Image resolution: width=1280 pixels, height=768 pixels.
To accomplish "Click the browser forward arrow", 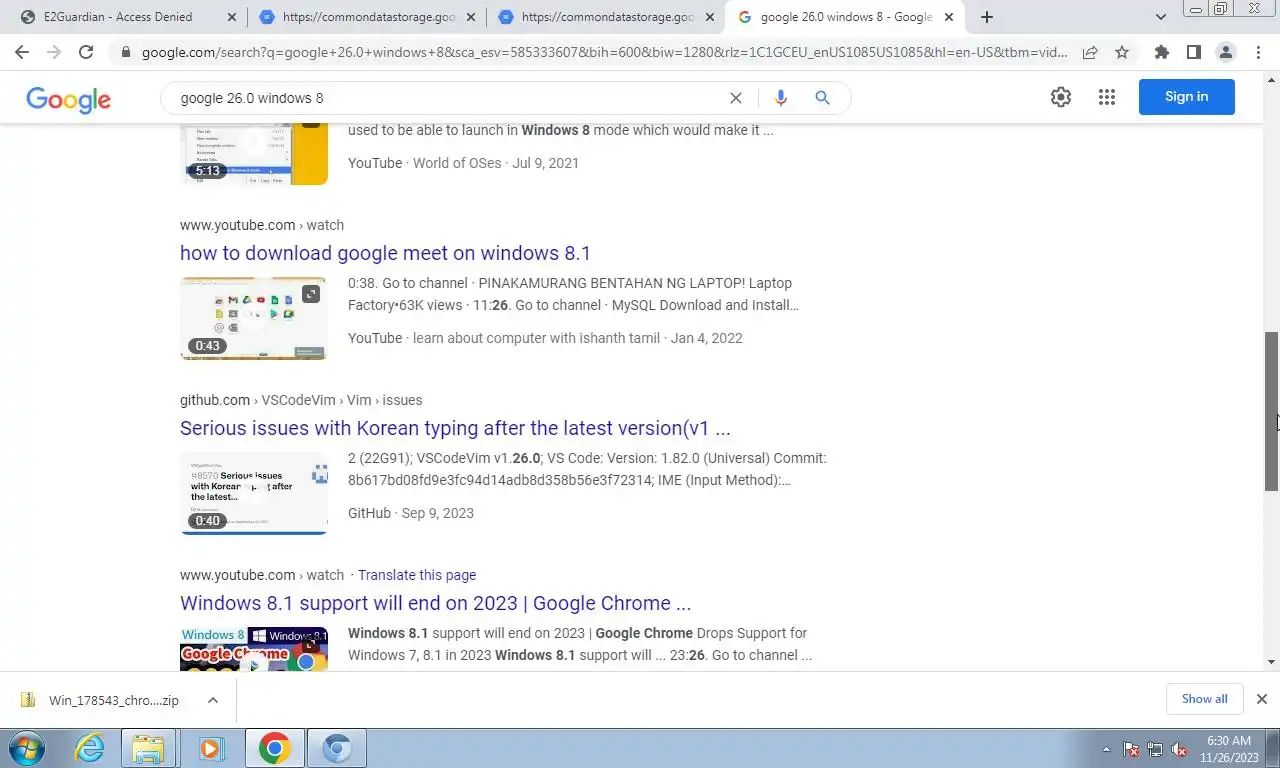I will pyautogui.click(x=54, y=52).
